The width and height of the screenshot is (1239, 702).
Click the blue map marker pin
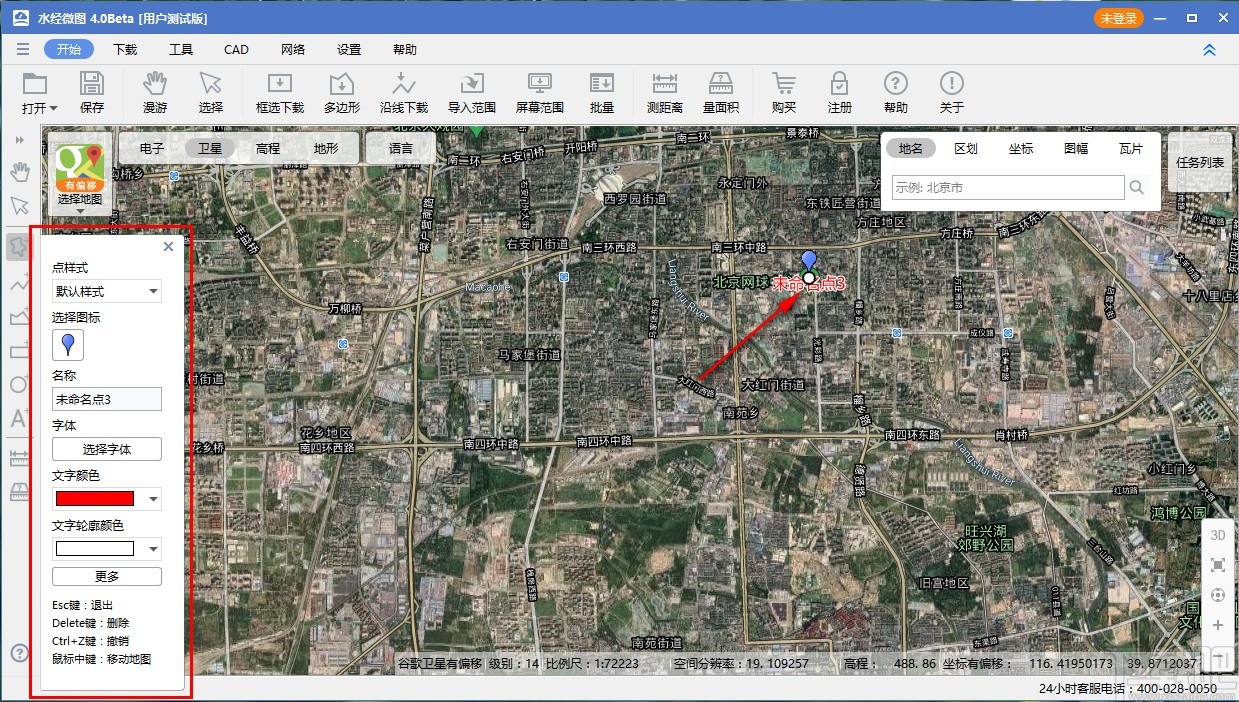[x=809, y=263]
